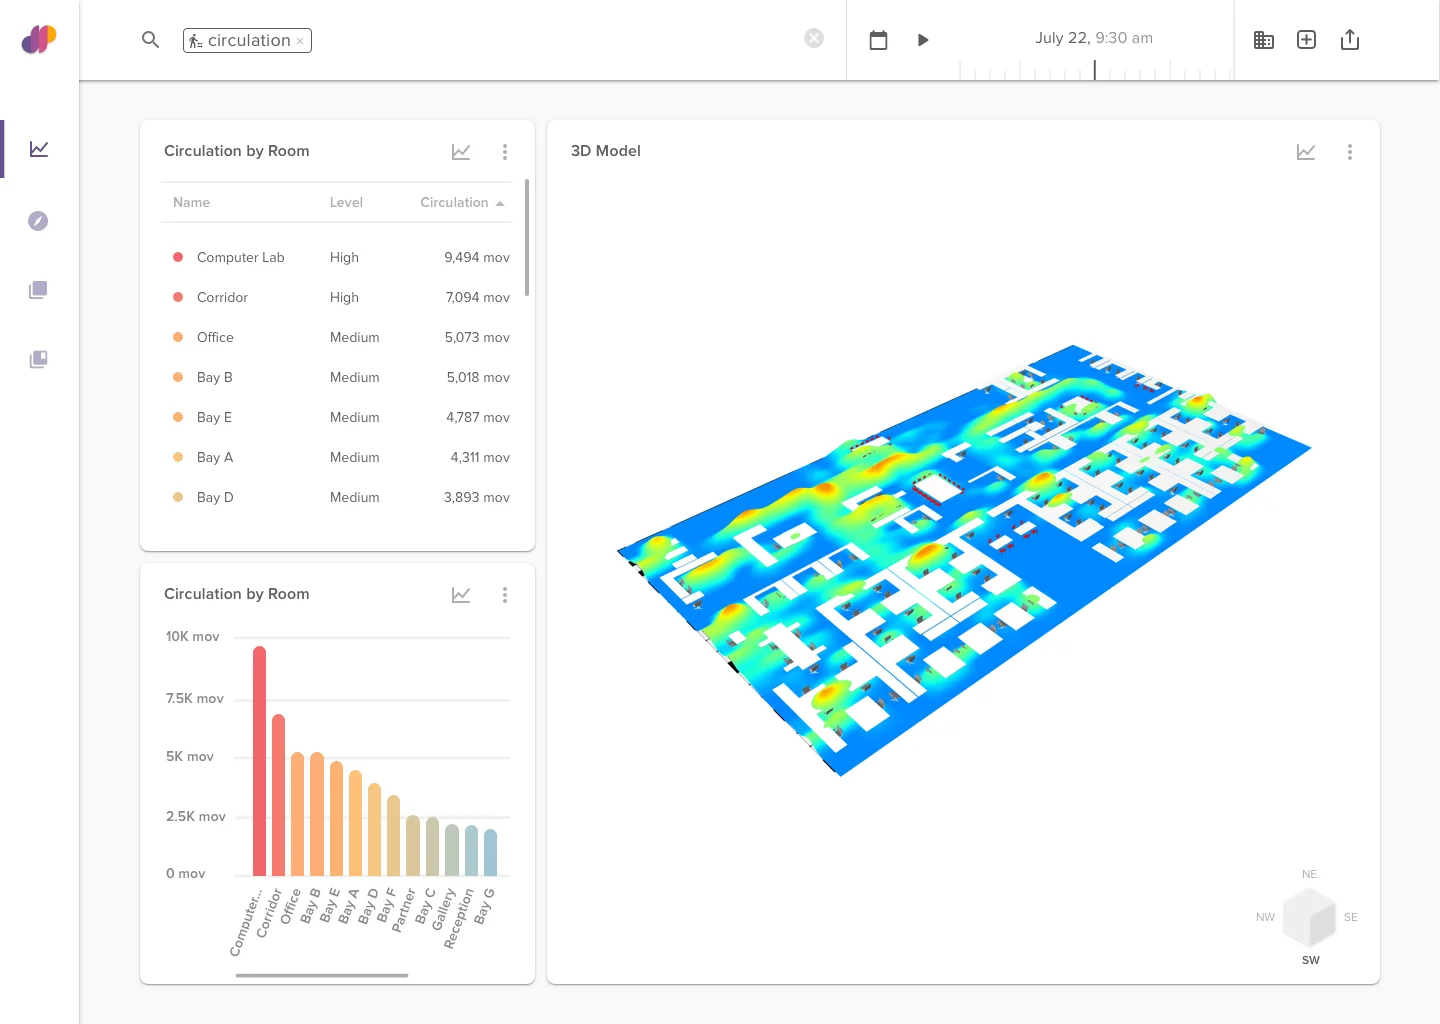Open more options for bar chart panel
This screenshot has width=1440, height=1024.
(x=505, y=595)
